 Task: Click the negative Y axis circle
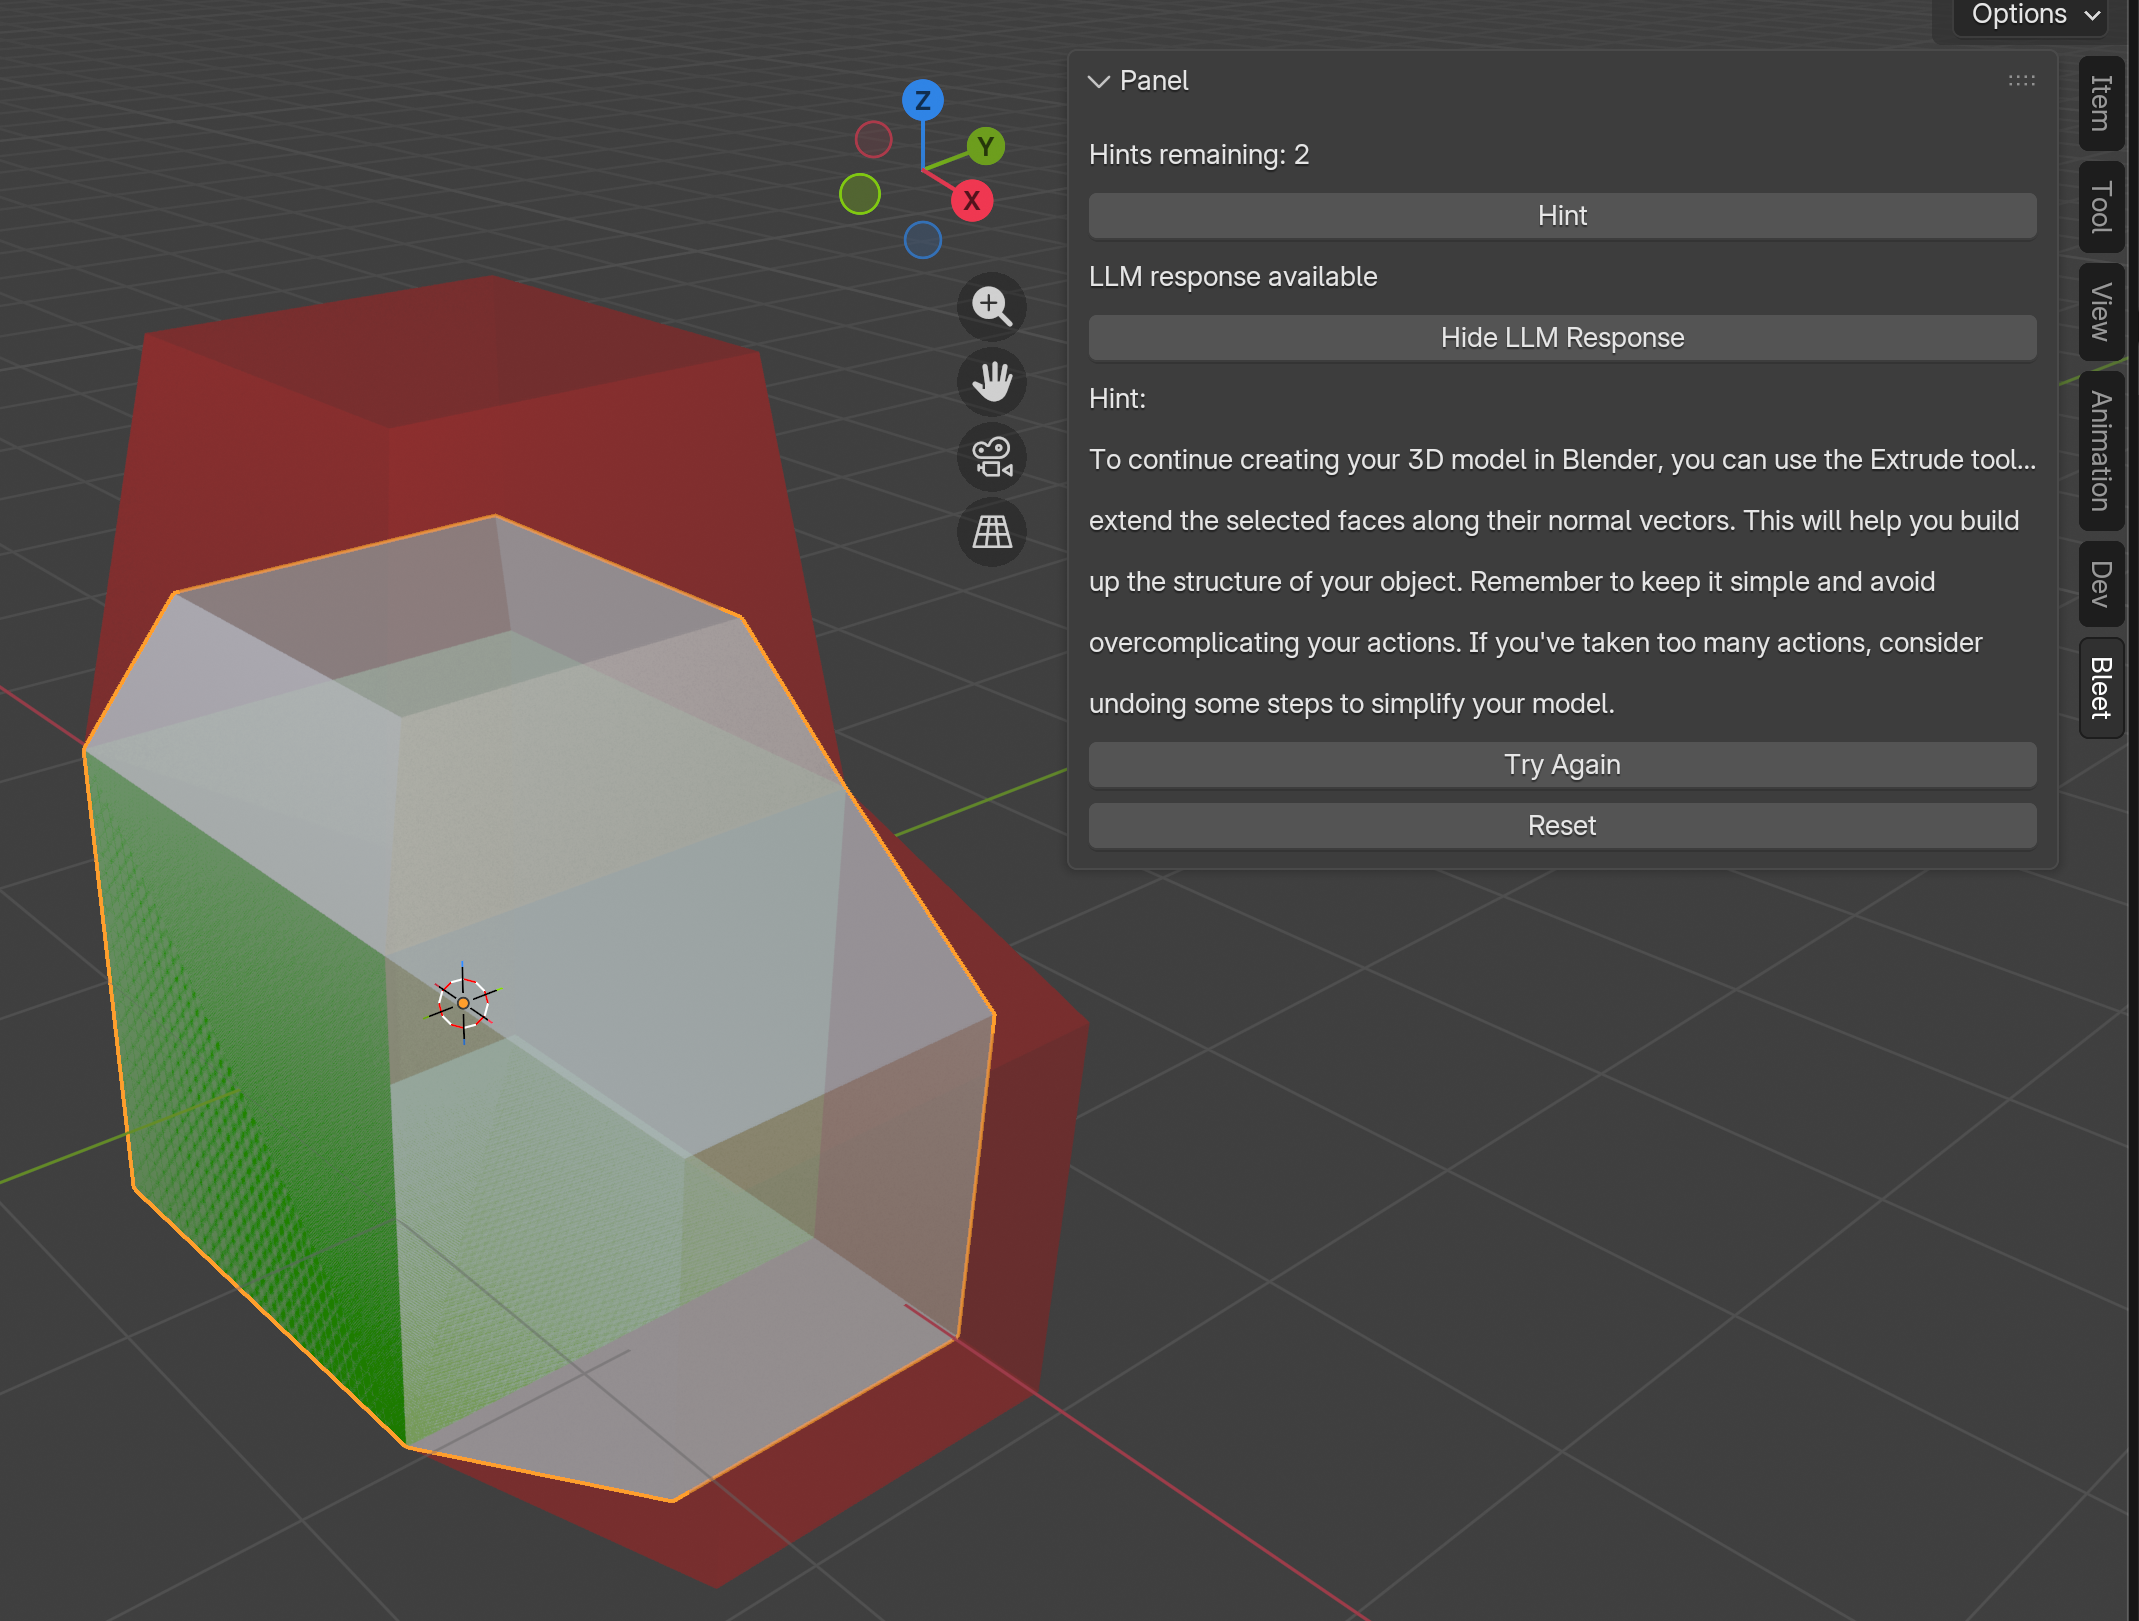point(860,194)
